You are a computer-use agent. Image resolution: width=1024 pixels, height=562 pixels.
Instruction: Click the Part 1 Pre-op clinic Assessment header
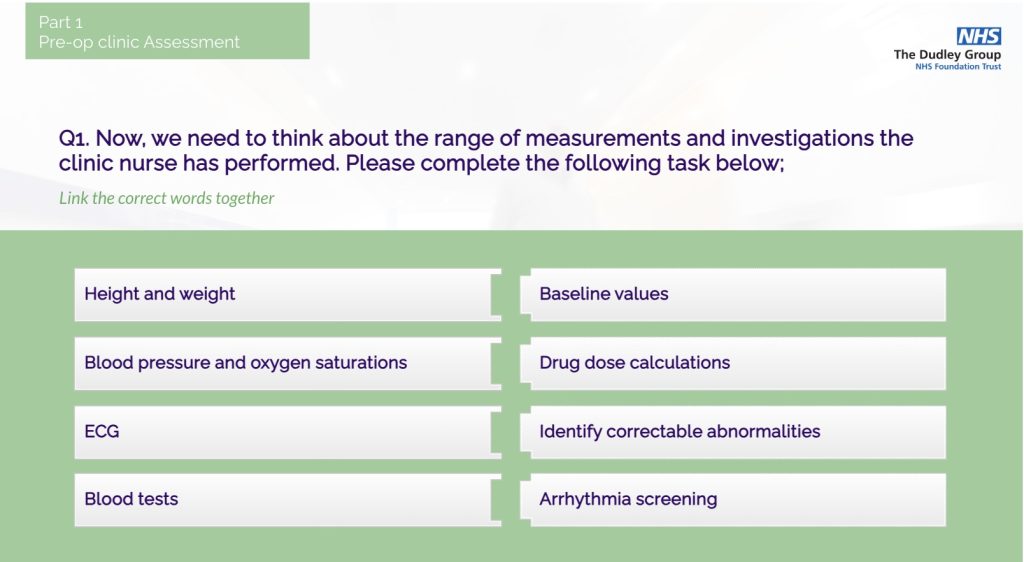click(167, 31)
